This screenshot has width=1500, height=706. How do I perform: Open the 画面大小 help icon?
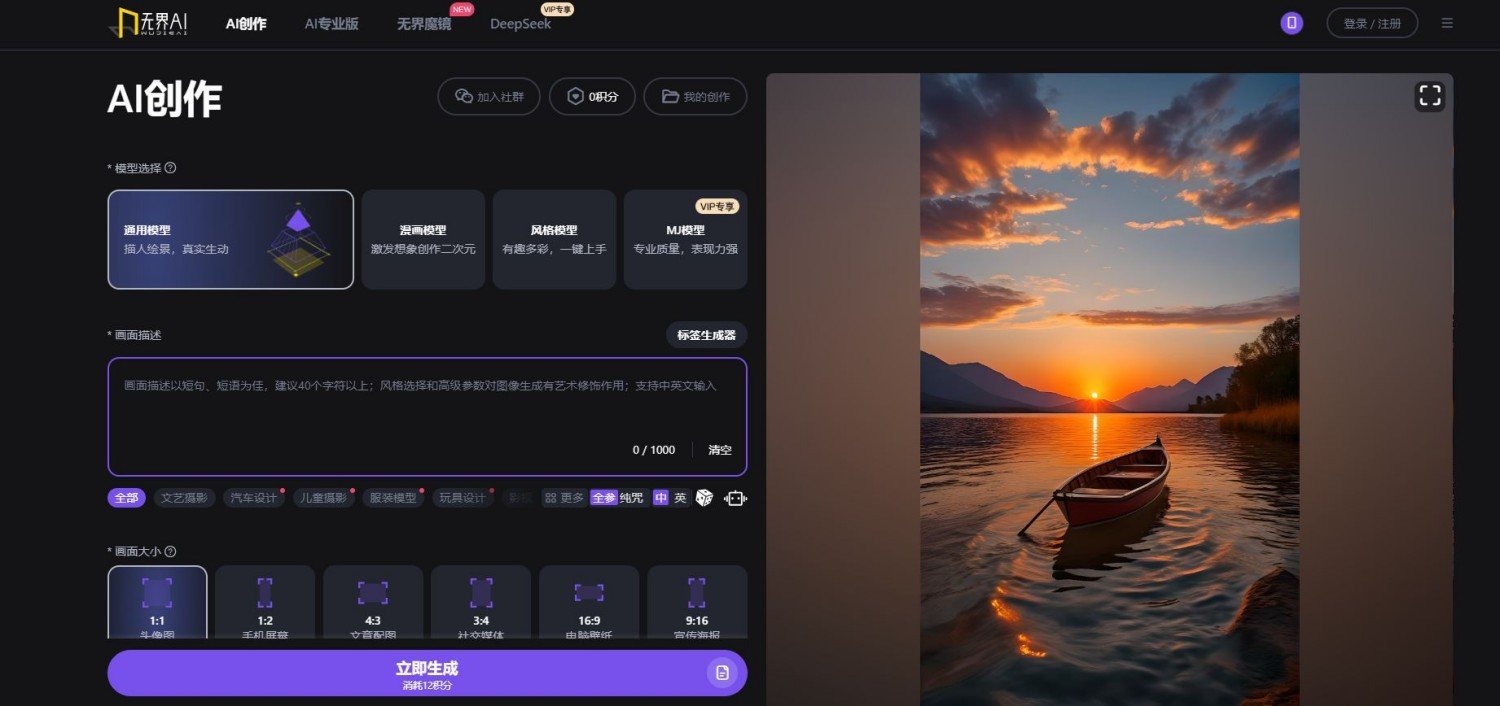168,551
